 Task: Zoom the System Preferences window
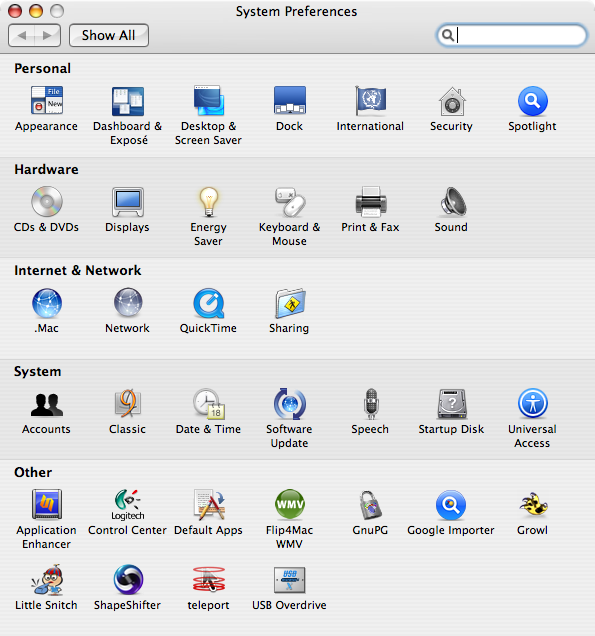pyautogui.click(x=57, y=11)
